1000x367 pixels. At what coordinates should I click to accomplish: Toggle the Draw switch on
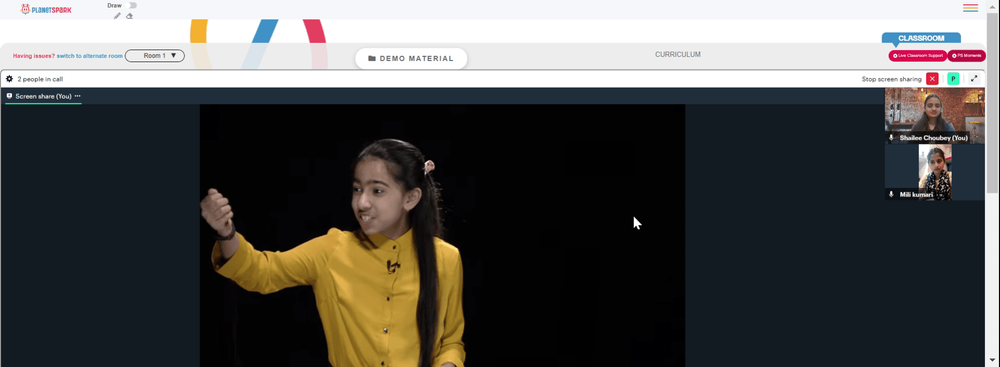(x=132, y=5)
